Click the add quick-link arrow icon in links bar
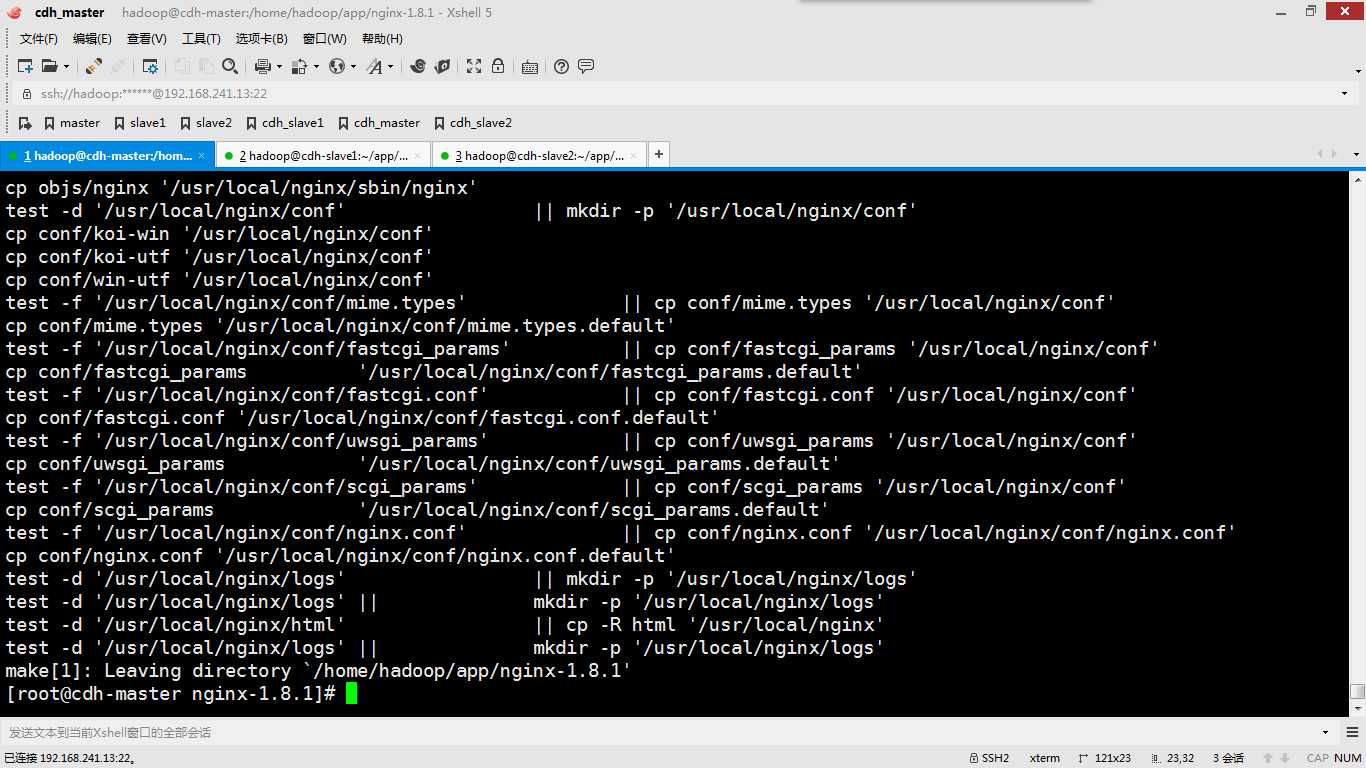This screenshot has width=1366, height=768. [x=26, y=123]
